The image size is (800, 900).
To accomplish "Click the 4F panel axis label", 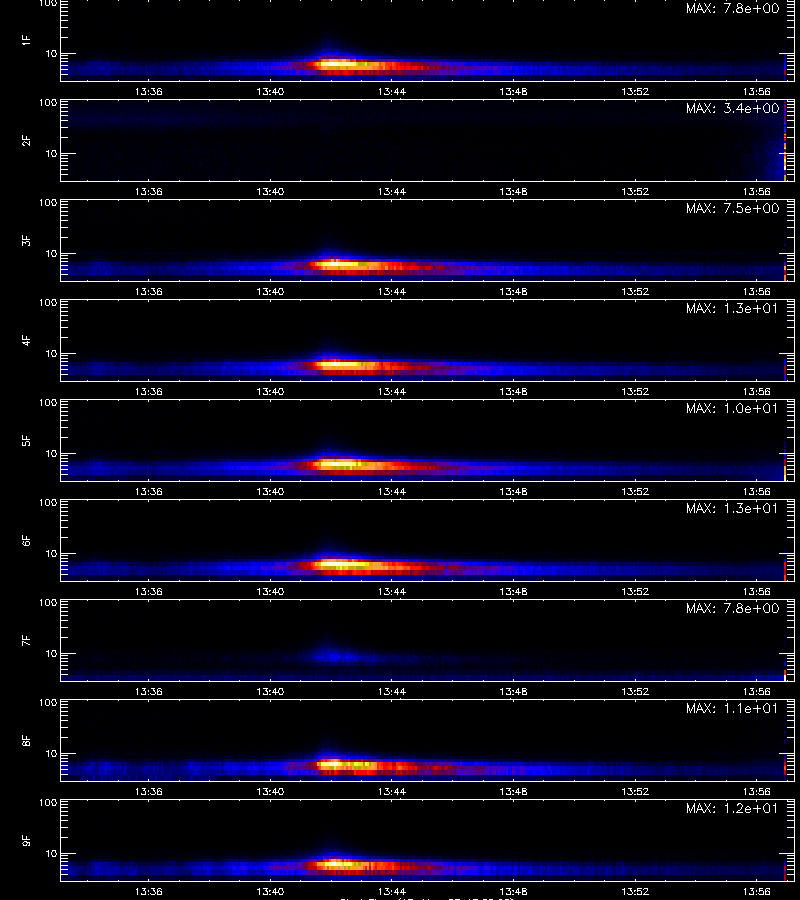I will (x=26, y=340).
